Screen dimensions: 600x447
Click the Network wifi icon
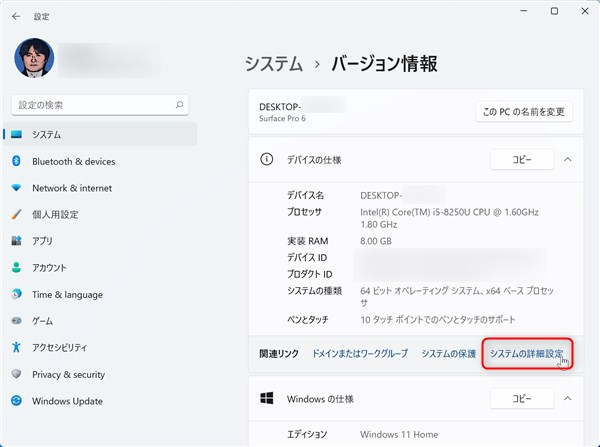pos(16,188)
